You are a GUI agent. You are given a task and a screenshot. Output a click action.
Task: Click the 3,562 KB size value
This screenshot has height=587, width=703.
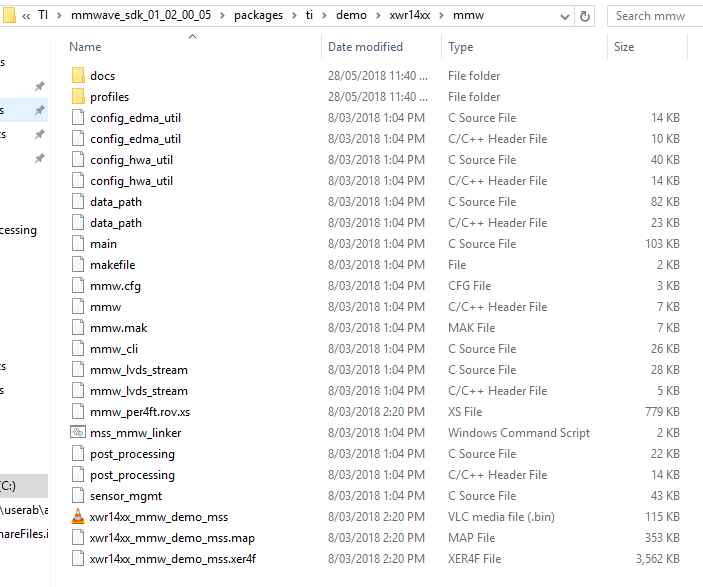point(658,559)
